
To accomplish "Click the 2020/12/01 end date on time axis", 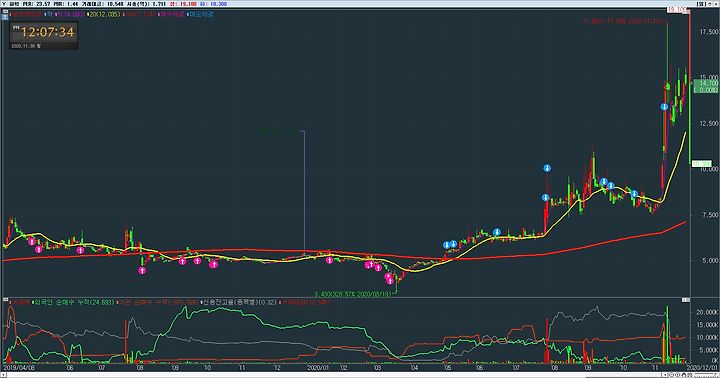I will click(x=703, y=368).
